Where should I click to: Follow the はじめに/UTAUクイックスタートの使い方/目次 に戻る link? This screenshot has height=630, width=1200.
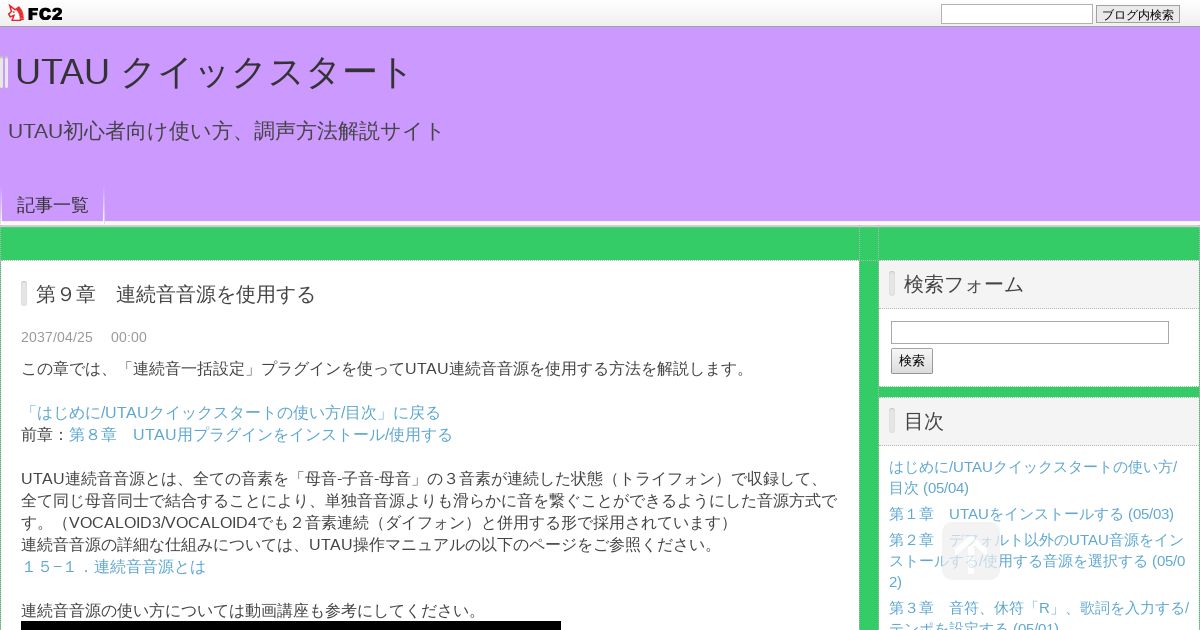pyautogui.click(x=231, y=412)
